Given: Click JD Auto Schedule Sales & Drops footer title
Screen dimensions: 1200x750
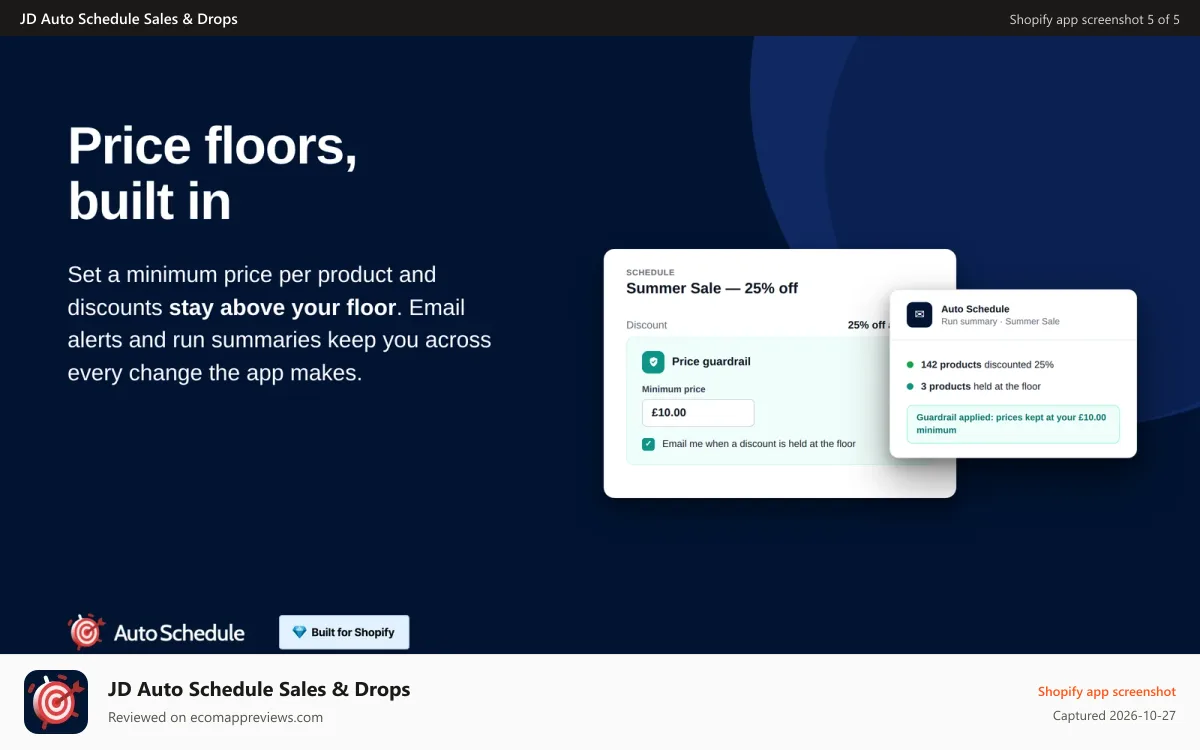Looking at the screenshot, I should click(259, 689).
